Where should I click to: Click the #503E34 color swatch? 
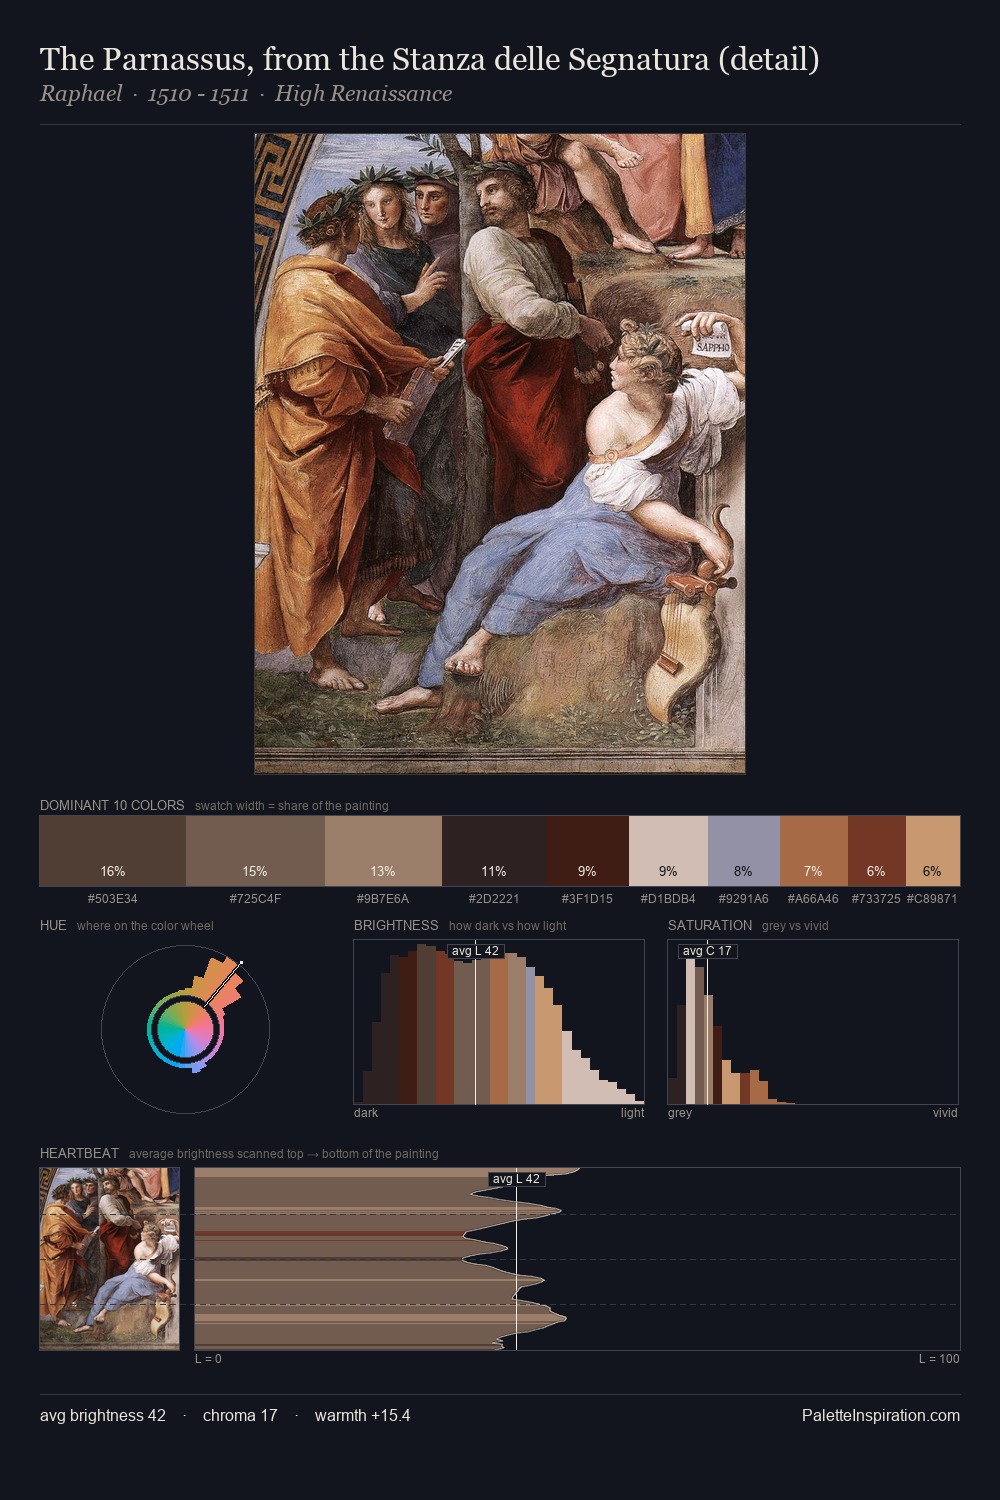point(113,851)
